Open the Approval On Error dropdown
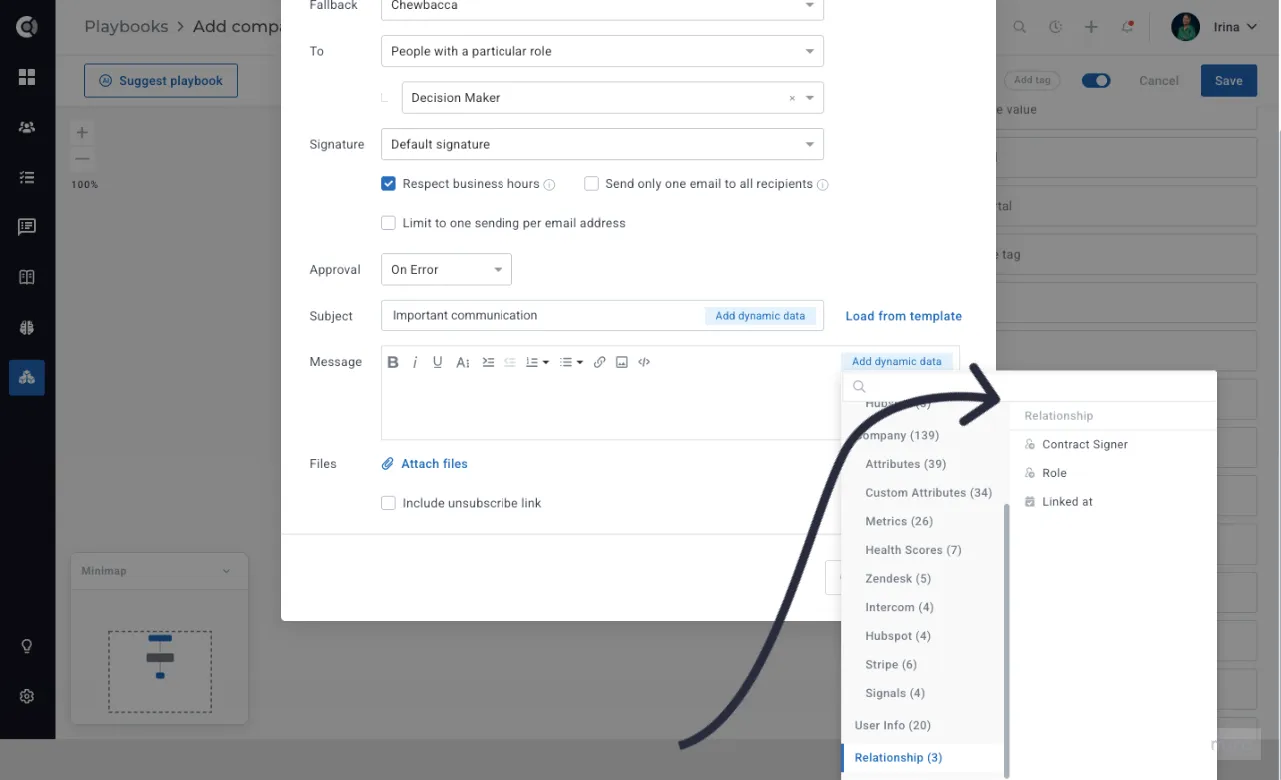The height and width of the screenshot is (780, 1281). [446, 270]
